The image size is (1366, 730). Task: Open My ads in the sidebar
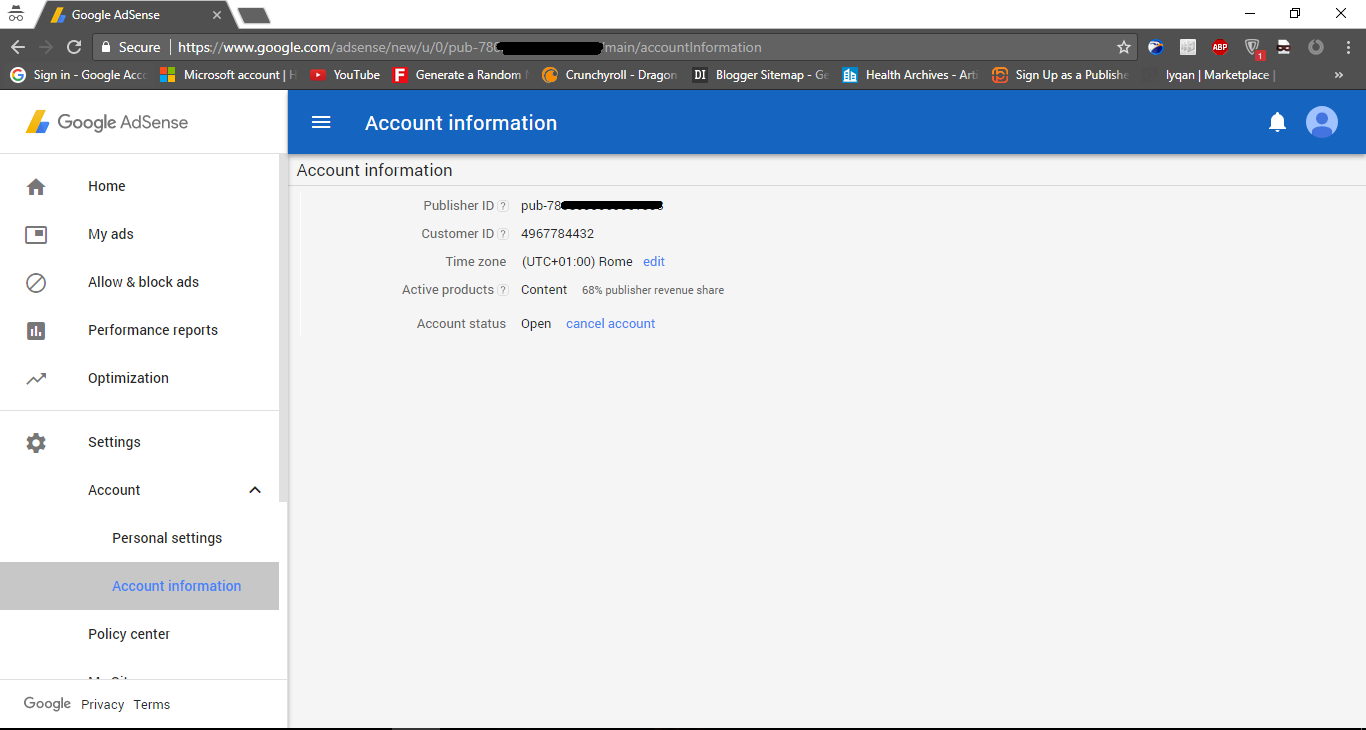point(111,234)
